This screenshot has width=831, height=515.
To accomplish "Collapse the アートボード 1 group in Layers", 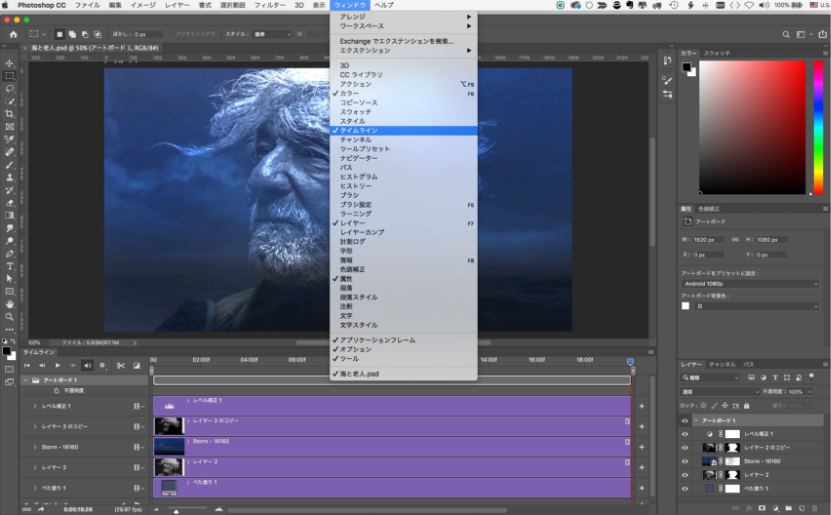I will coord(696,421).
